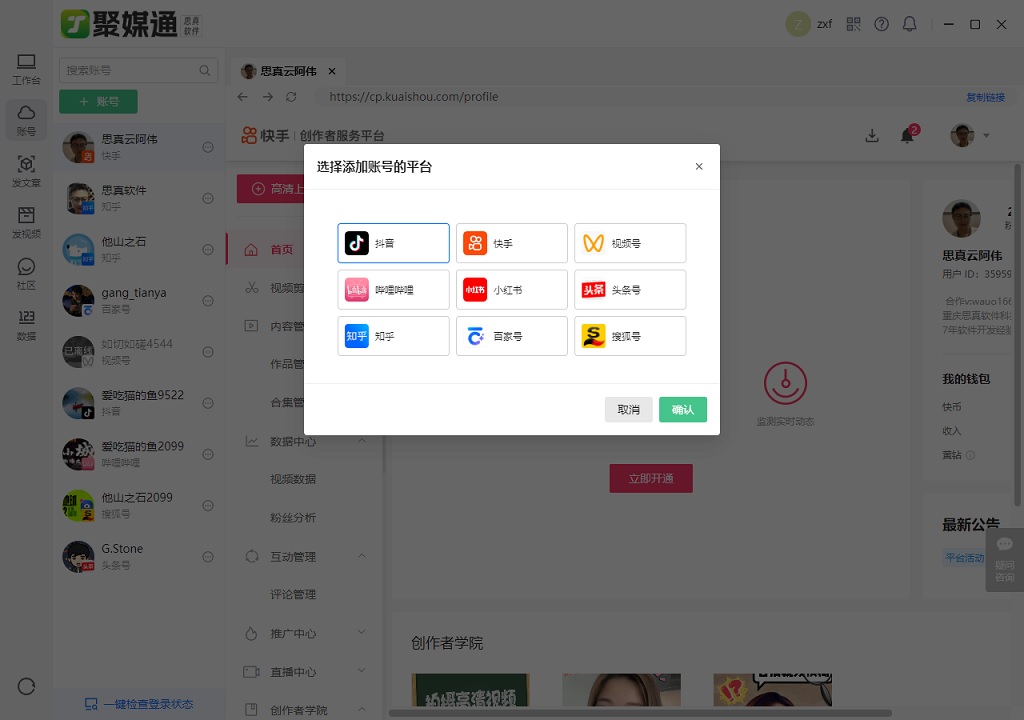1024x720 pixels.
Task: Switch to the 思真云阿伟 tab
Action: [x=287, y=71]
